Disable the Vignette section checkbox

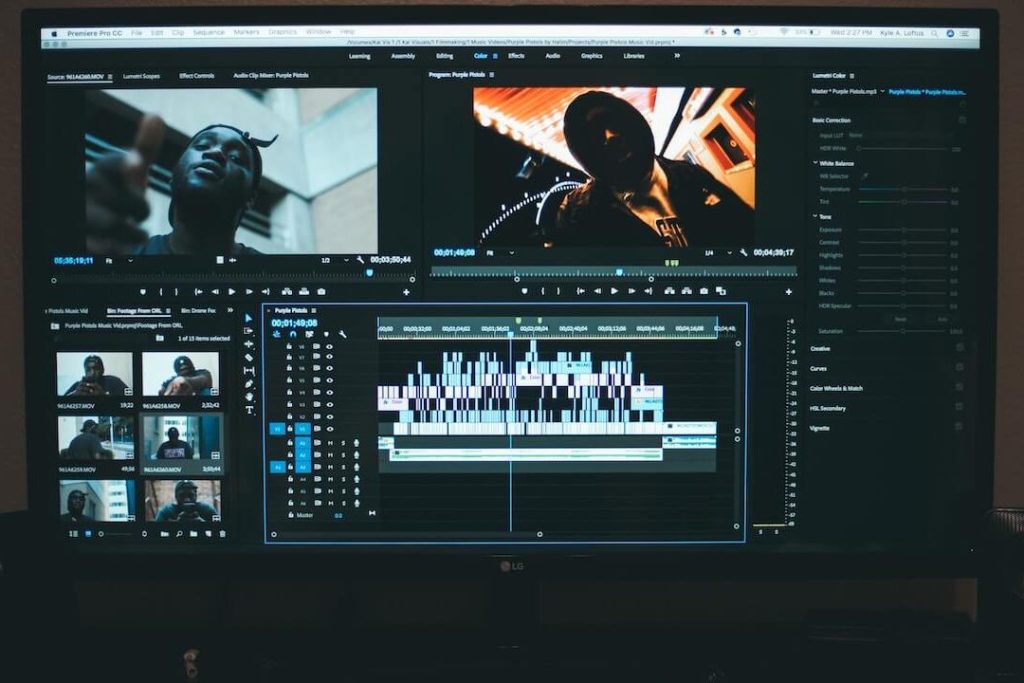[960, 428]
